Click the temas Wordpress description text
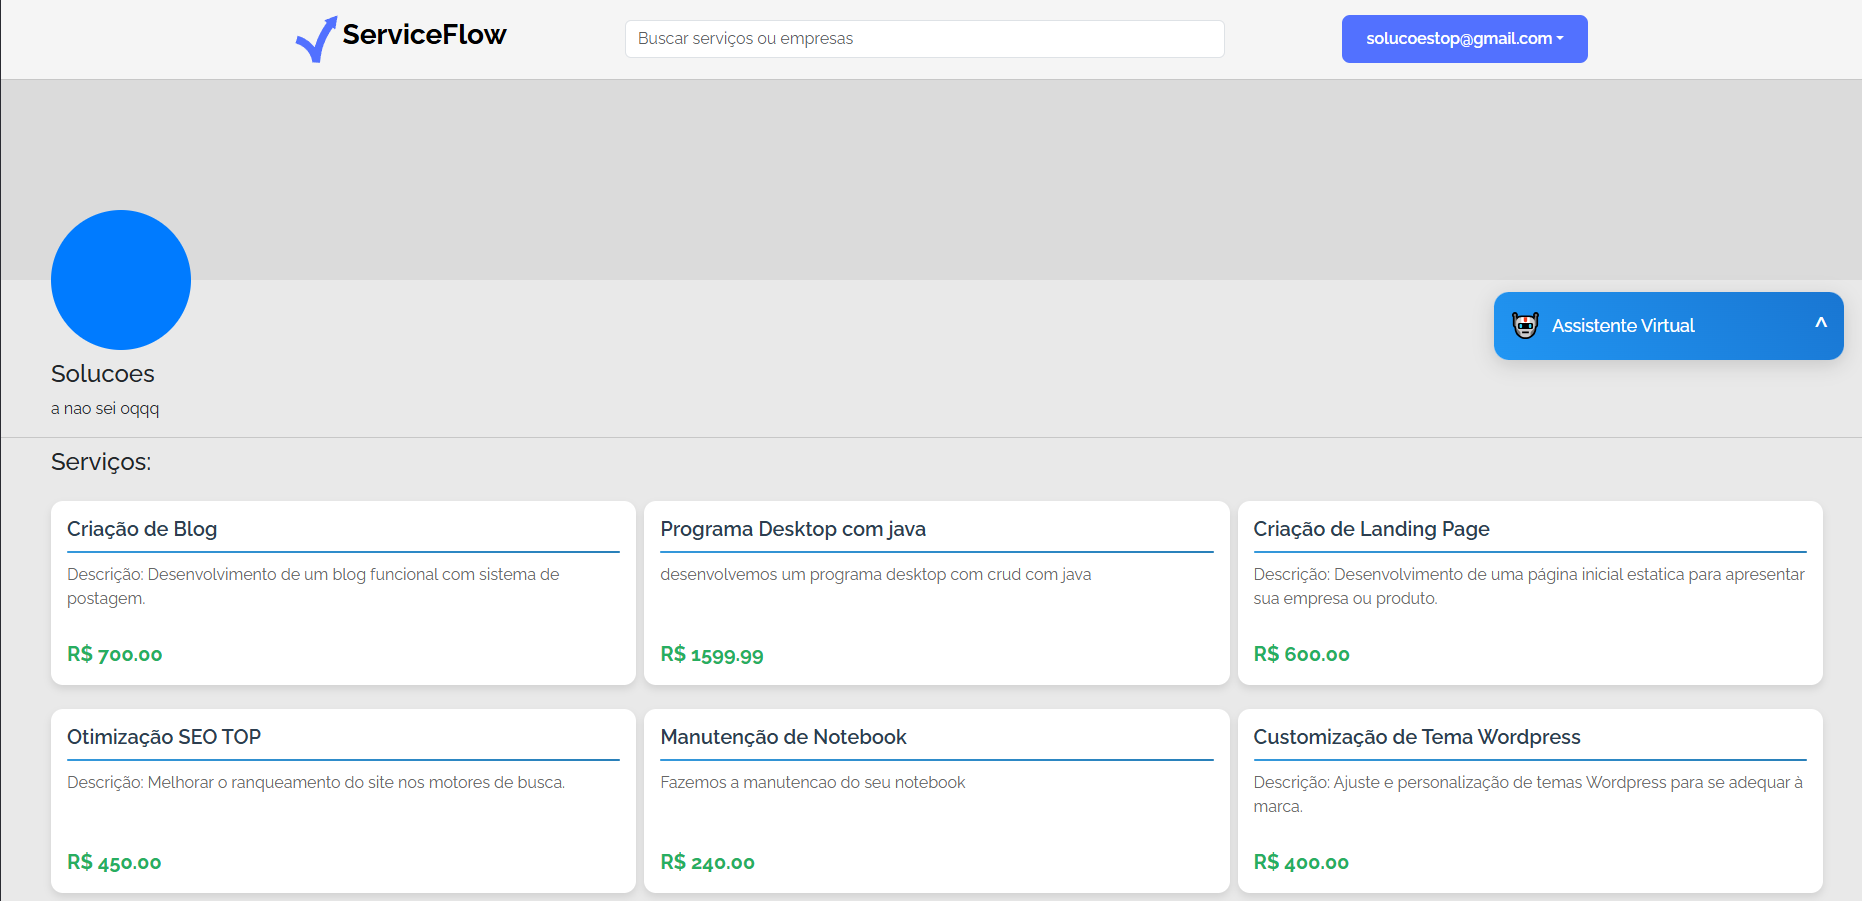This screenshot has height=901, width=1862. [1528, 794]
